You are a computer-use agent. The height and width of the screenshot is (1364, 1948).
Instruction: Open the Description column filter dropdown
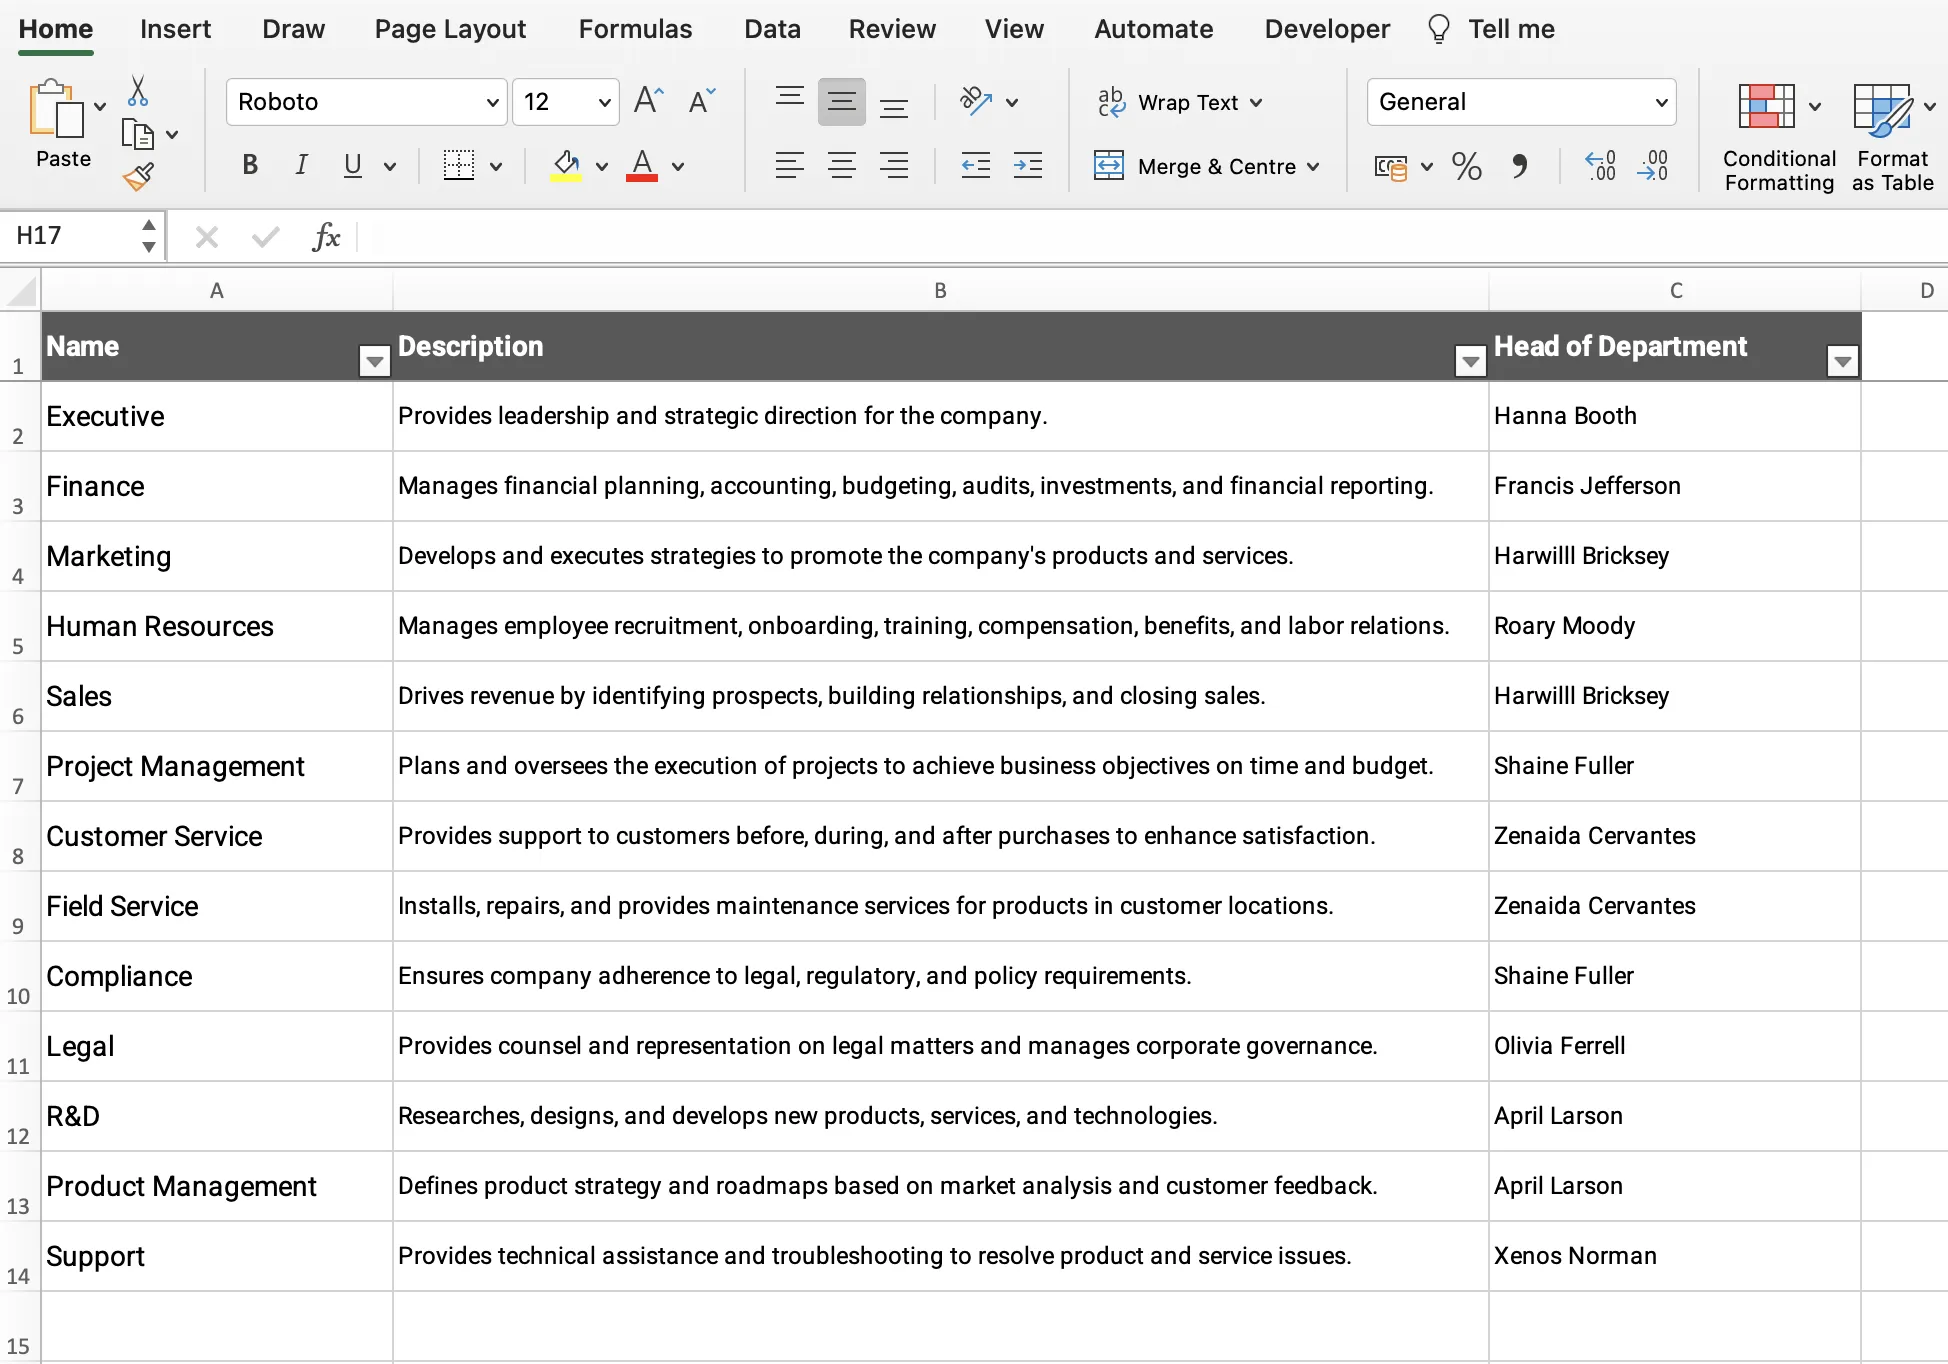(x=1469, y=360)
